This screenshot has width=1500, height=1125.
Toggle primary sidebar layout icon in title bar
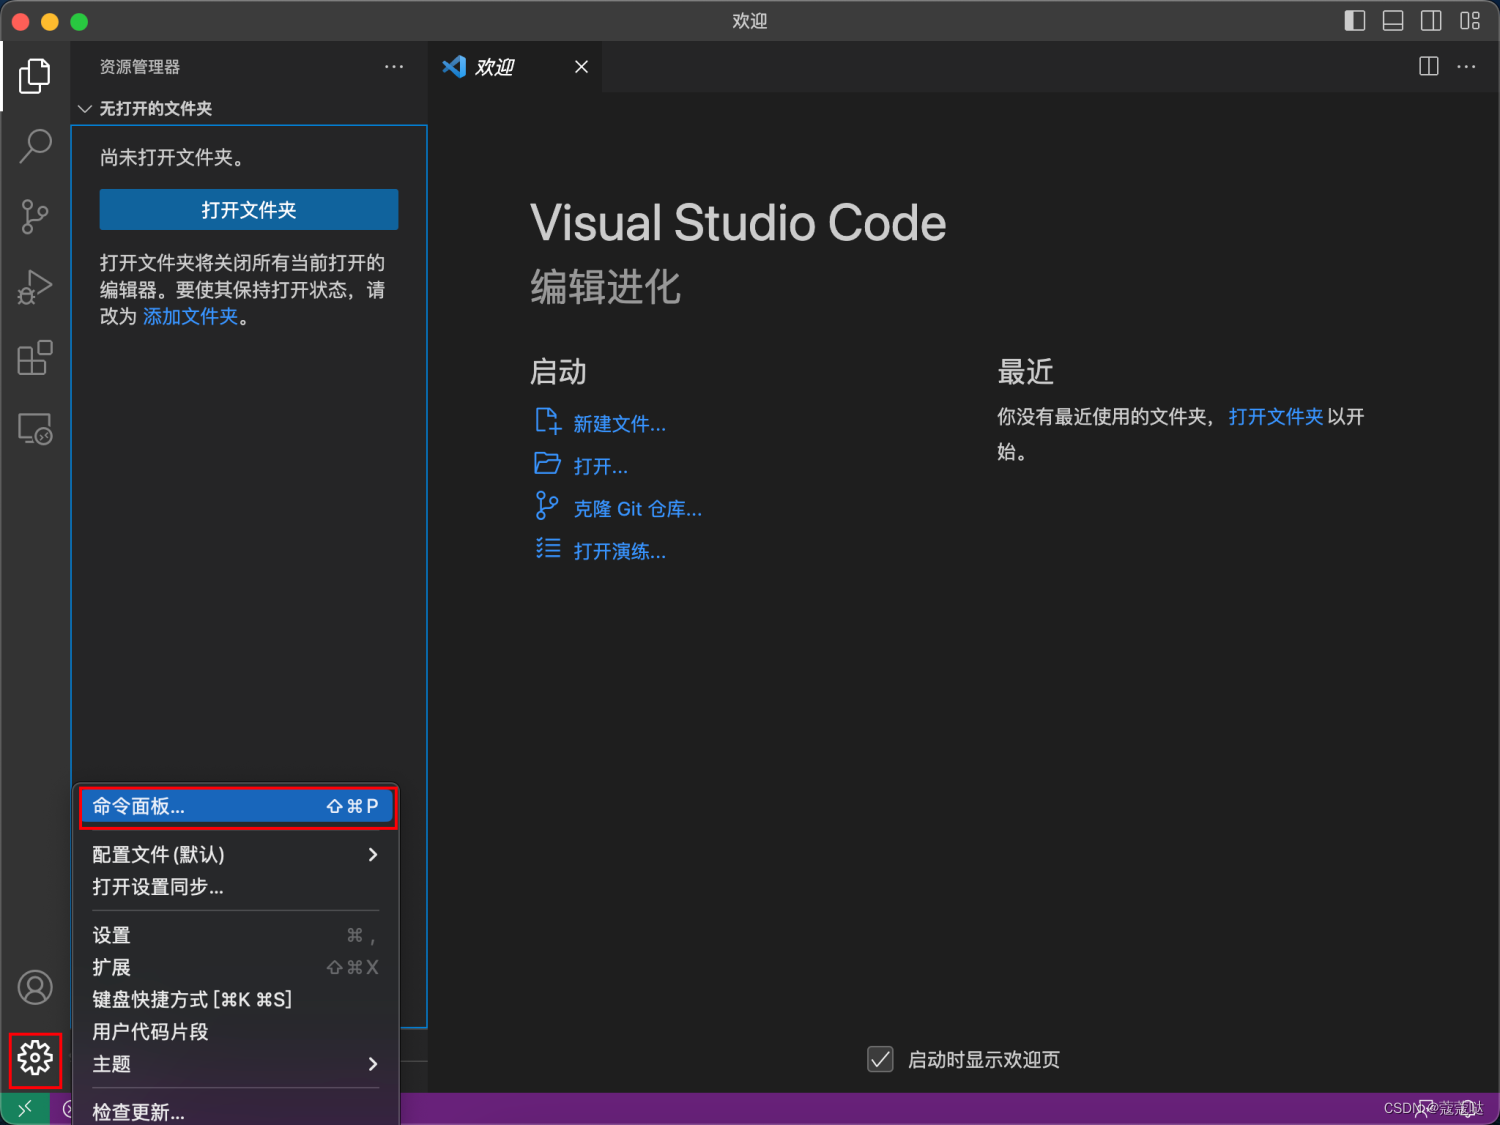1355,21
